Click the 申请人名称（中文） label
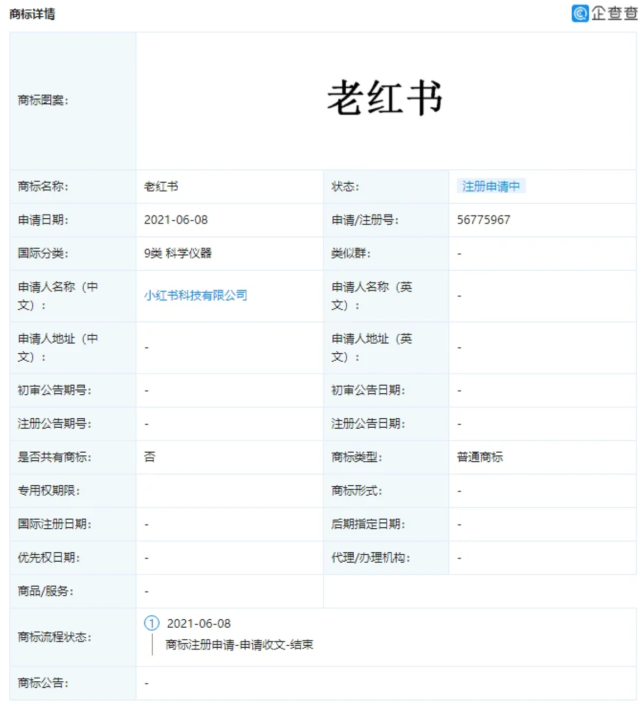 58,296
